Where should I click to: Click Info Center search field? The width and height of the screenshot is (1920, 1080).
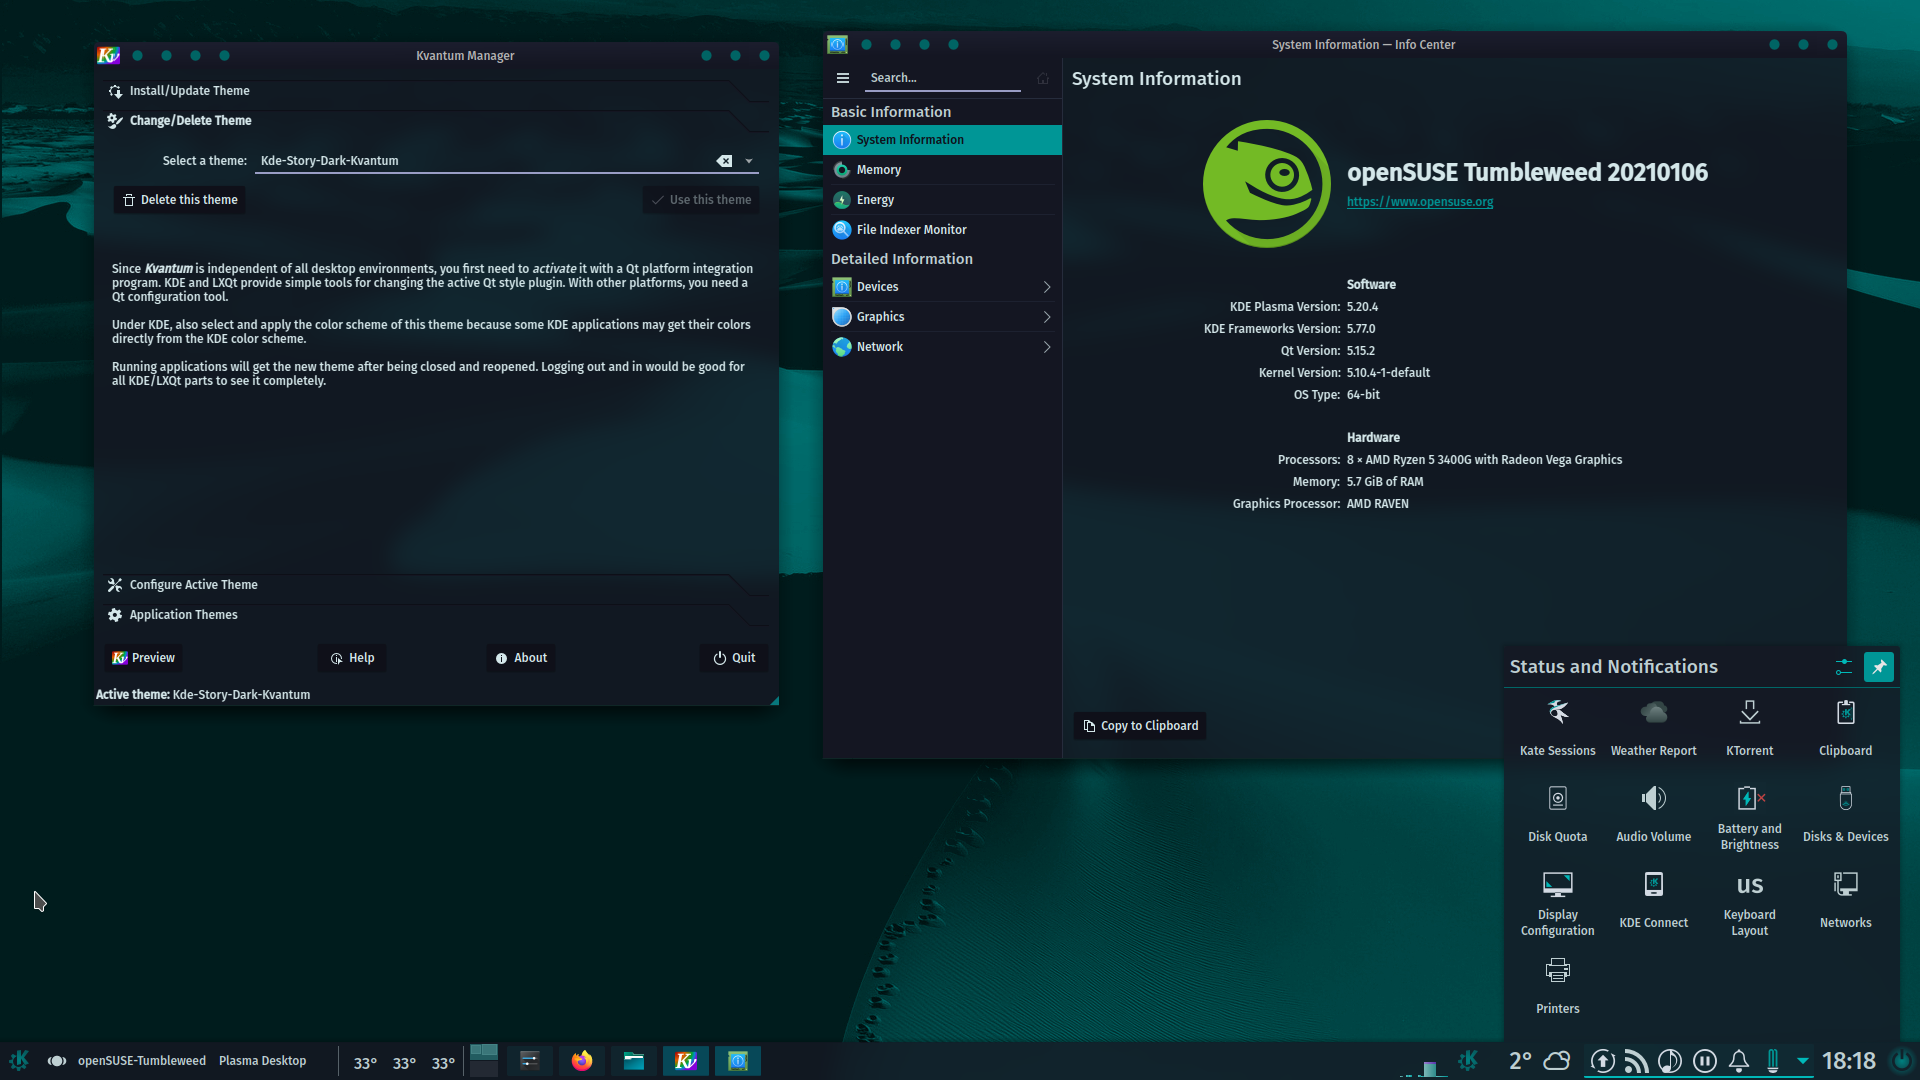pos(942,78)
